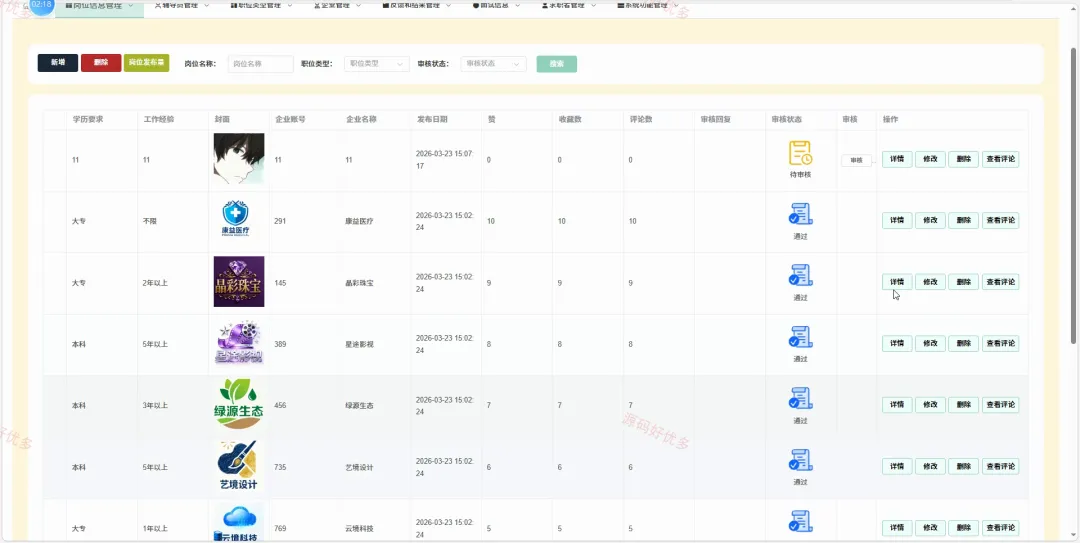Click the 待审核 status icon in first row
The image size is (1080, 543).
[x=800, y=153]
